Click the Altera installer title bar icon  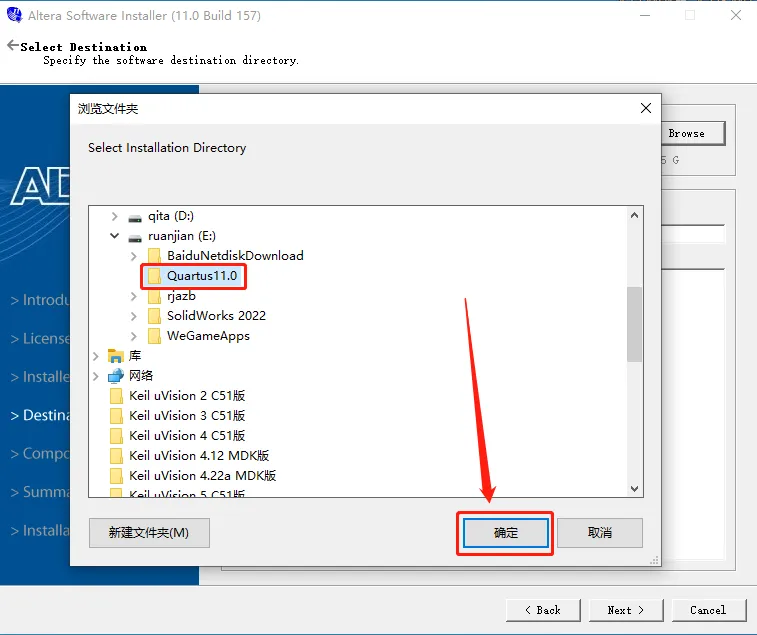(x=14, y=15)
